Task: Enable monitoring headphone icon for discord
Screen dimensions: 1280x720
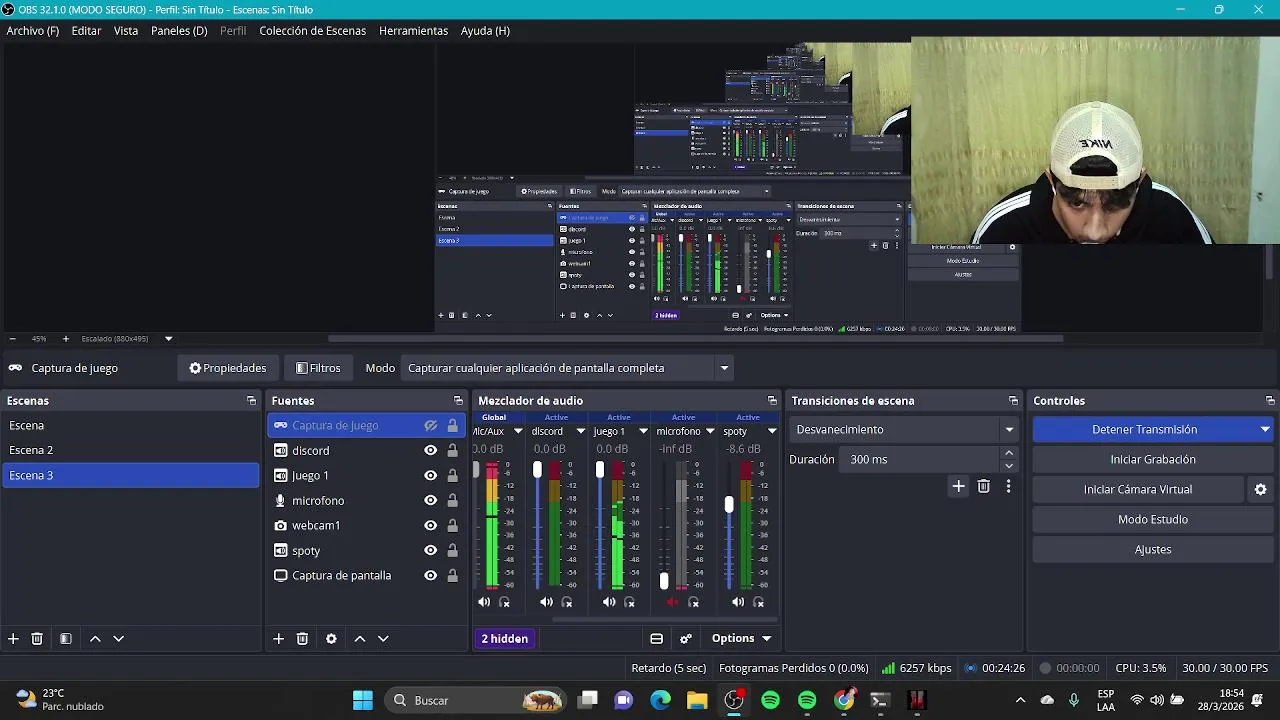Action: click(567, 602)
